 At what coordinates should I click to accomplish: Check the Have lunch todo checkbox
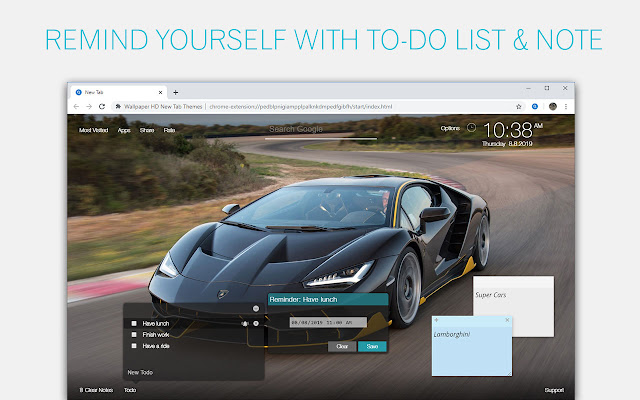pos(134,323)
